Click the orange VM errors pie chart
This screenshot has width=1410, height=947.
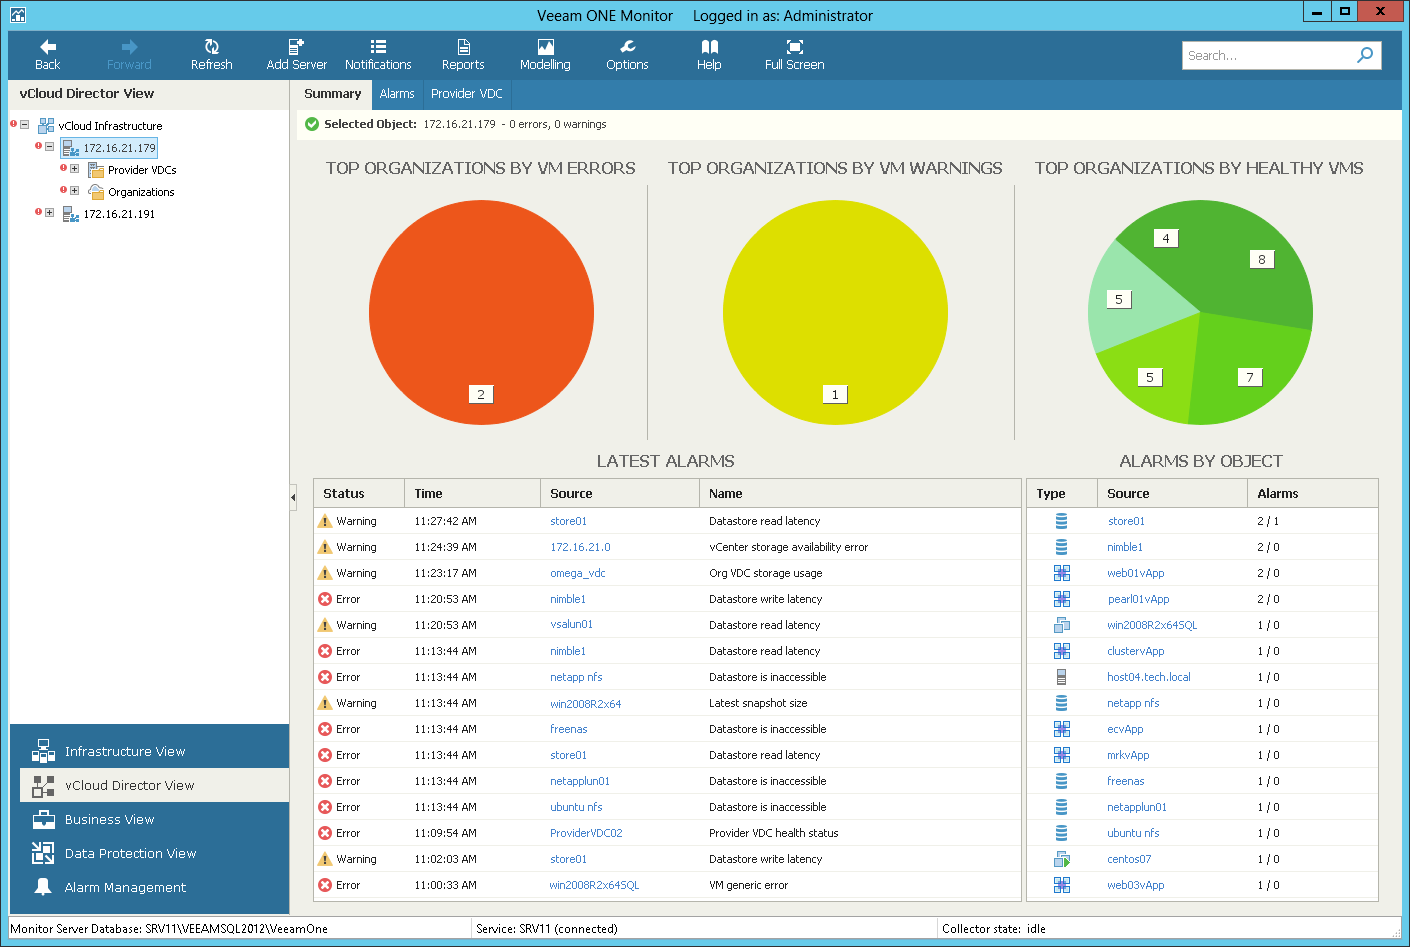(481, 312)
